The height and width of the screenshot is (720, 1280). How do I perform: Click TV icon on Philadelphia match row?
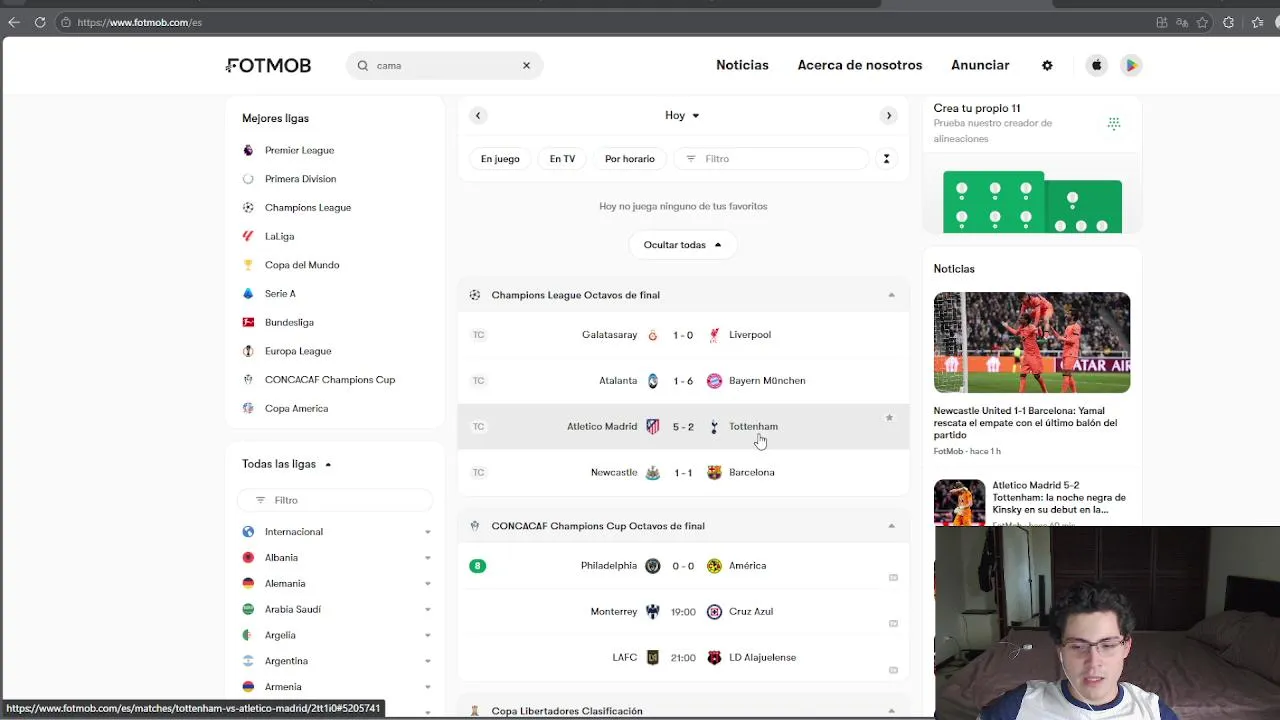coord(893,578)
